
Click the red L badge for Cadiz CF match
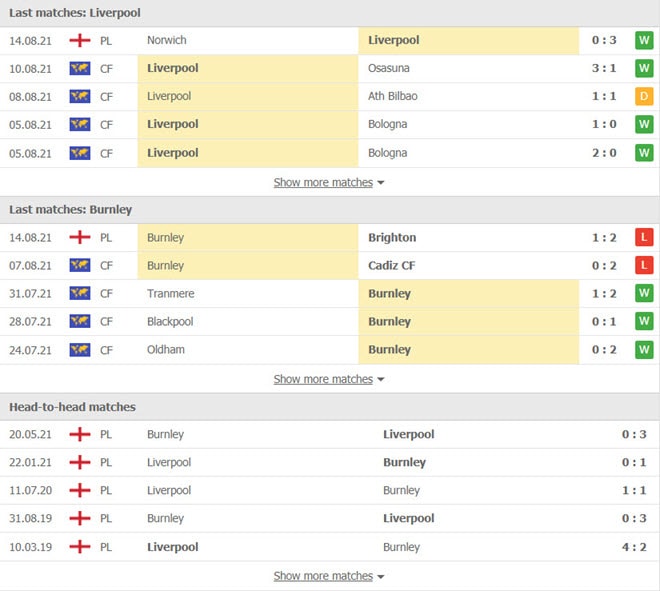point(644,265)
